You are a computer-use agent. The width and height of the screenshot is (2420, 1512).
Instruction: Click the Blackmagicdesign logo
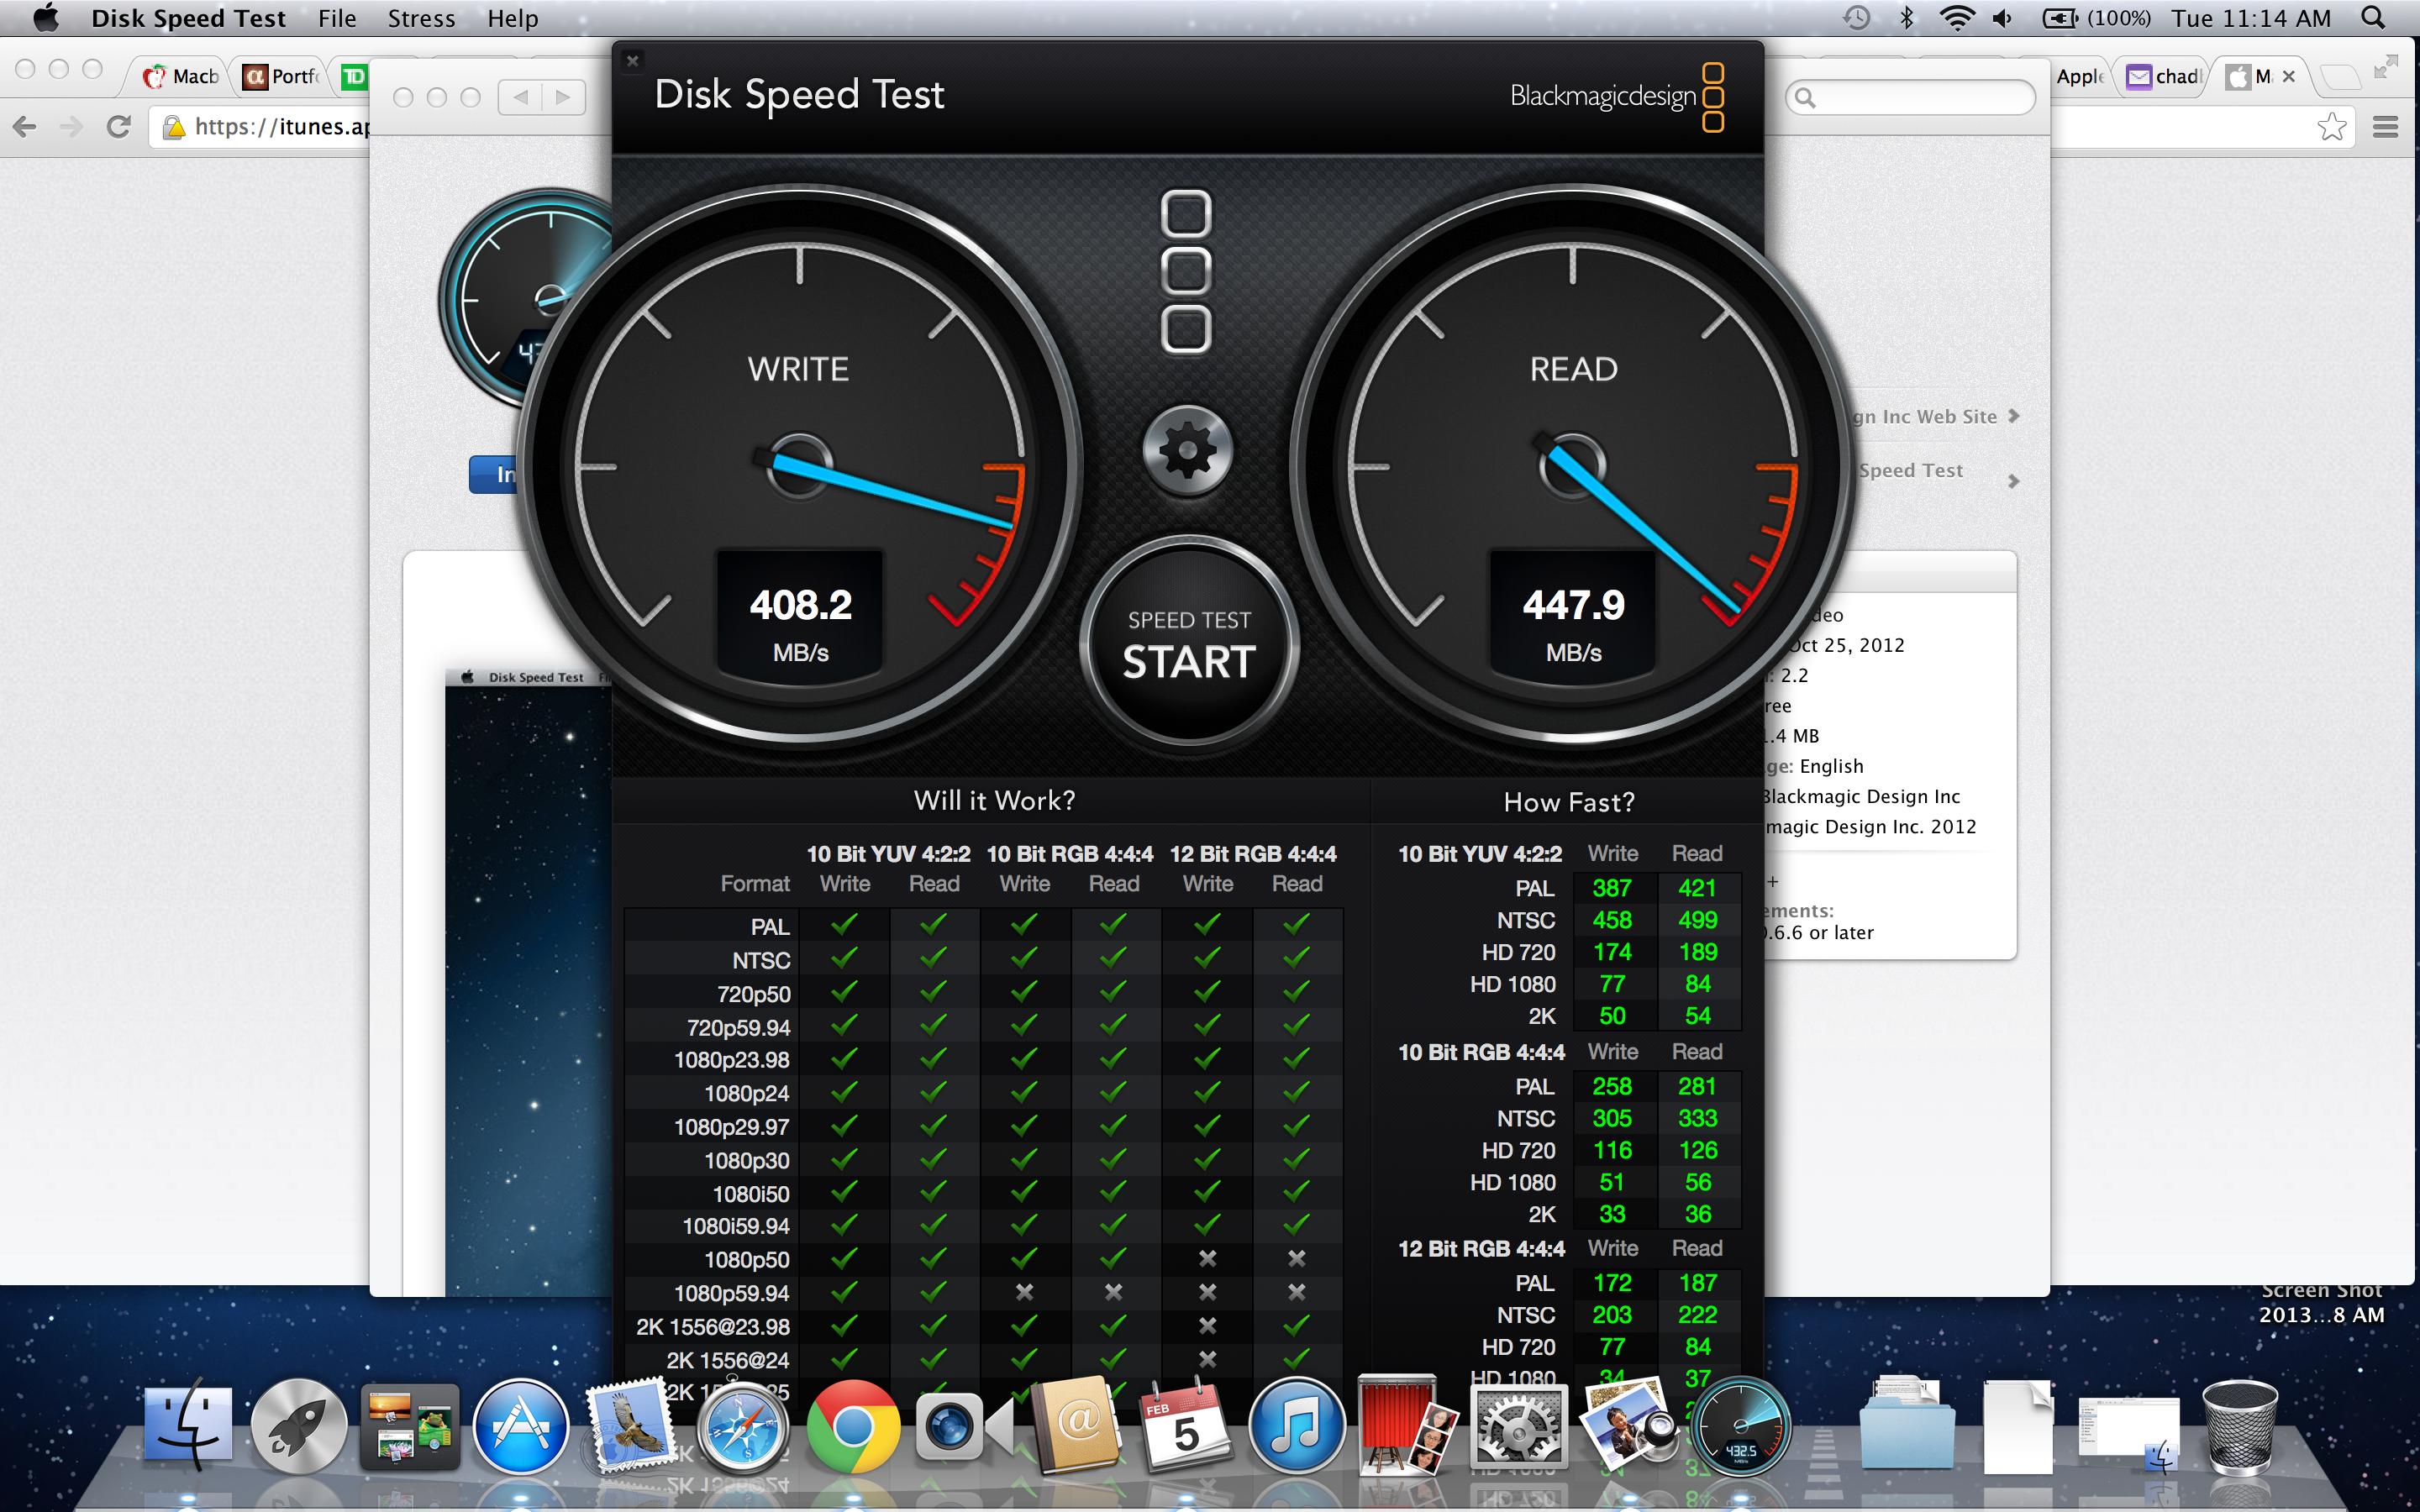pyautogui.click(x=1617, y=97)
